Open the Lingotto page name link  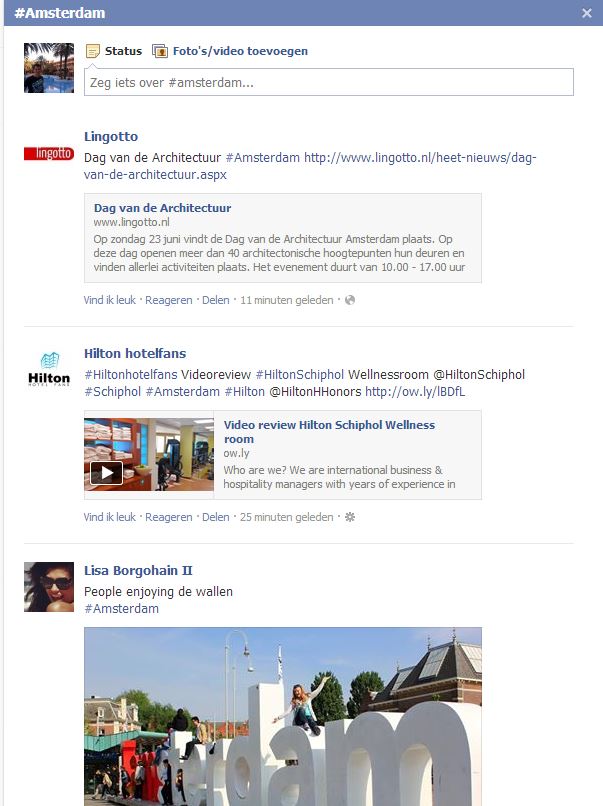[x=111, y=136]
